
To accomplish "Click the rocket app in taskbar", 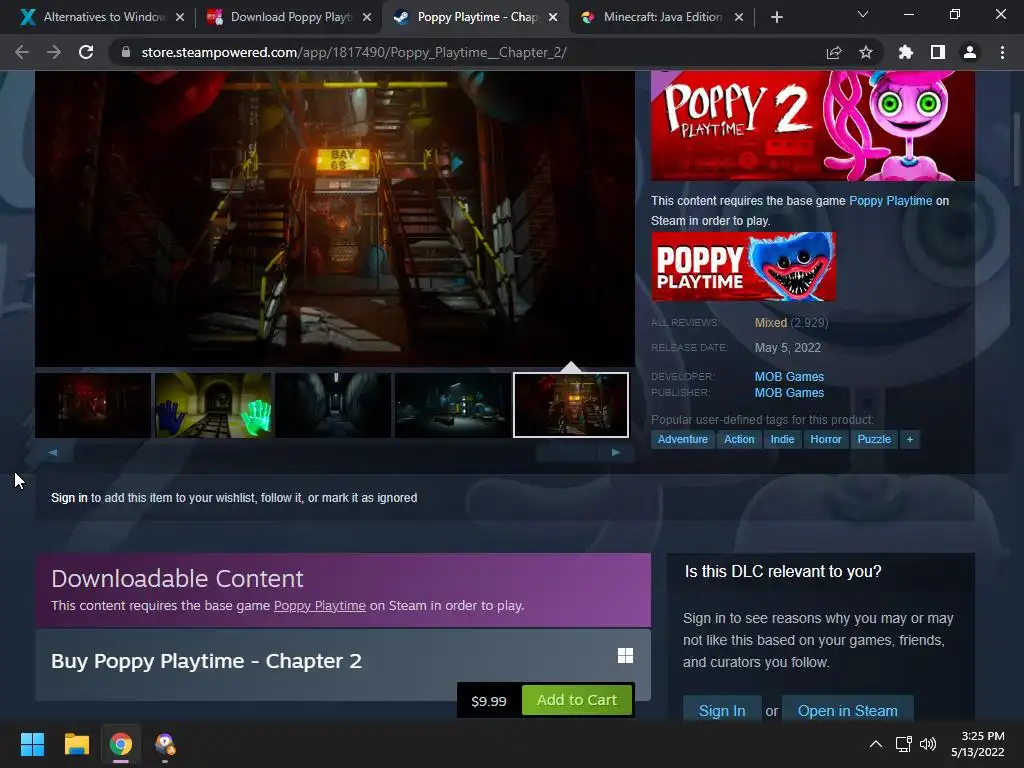I will pyautogui.click(x=165, y=744).
